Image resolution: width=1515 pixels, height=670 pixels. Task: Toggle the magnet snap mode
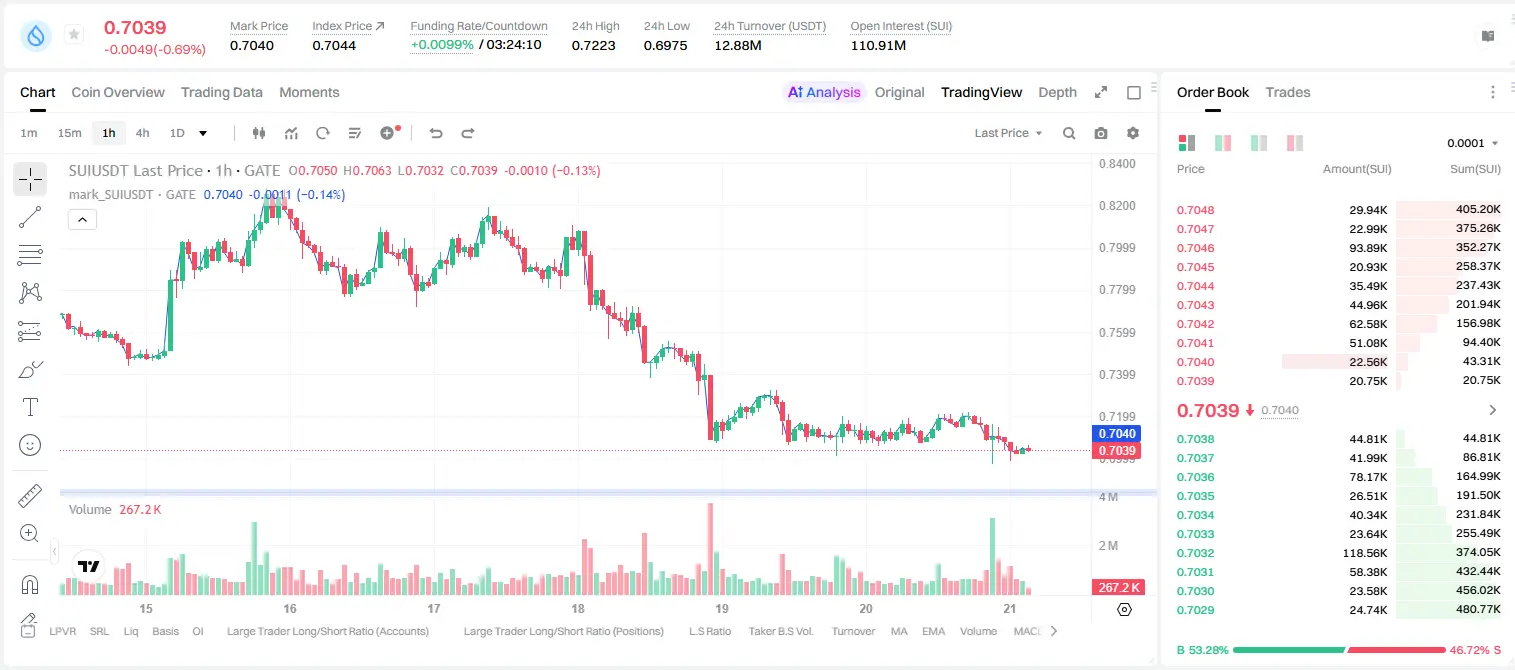tap(30, 584)
